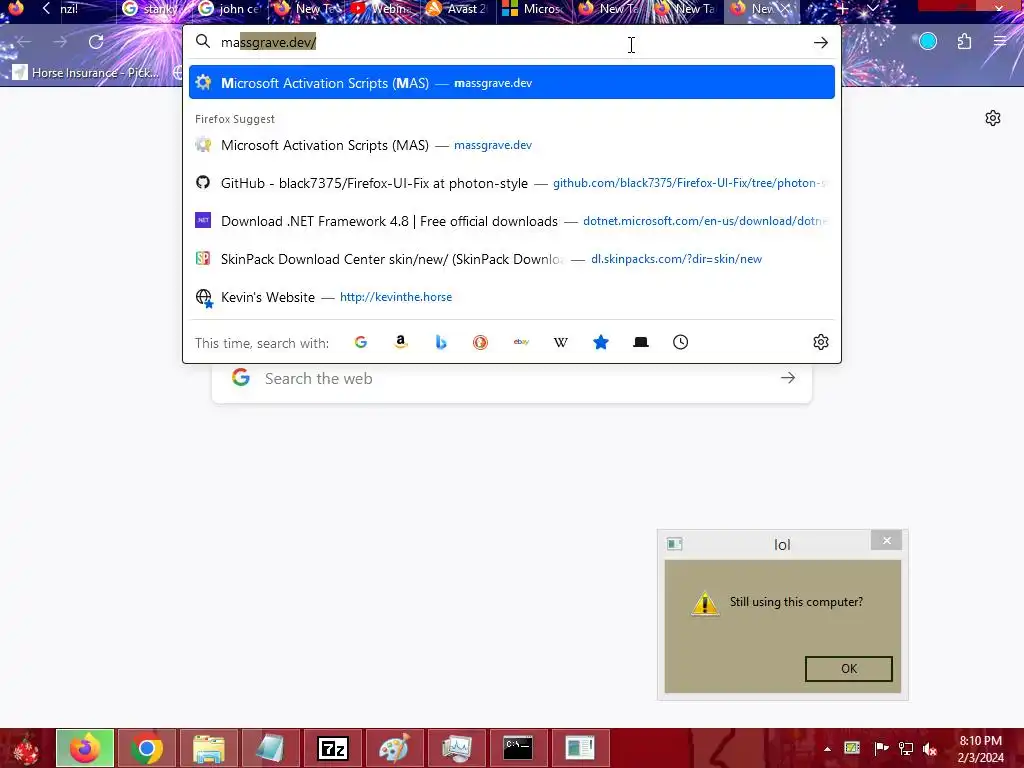Click the address bar showing massgrave.dev/

click(x=511, y=42)
